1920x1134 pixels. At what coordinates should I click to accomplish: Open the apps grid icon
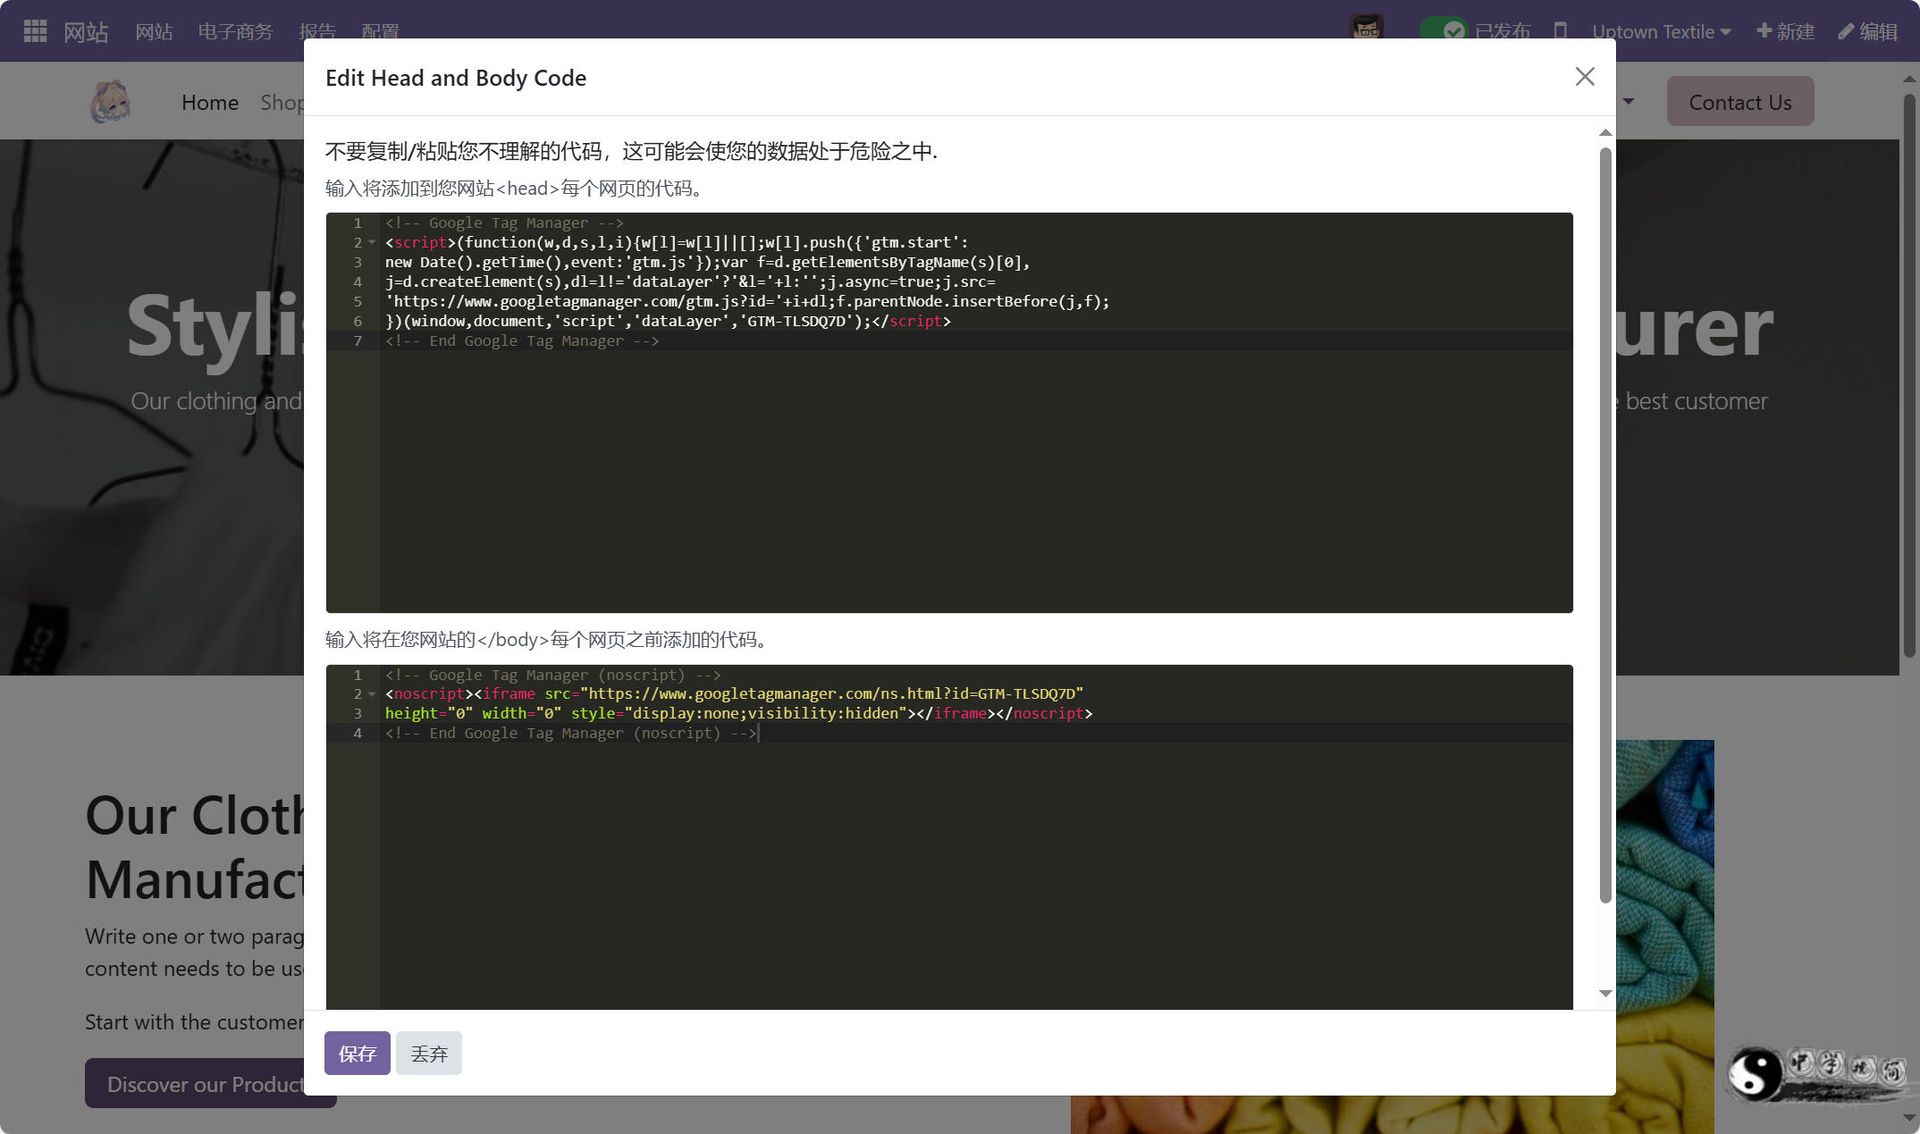(35, 31)
